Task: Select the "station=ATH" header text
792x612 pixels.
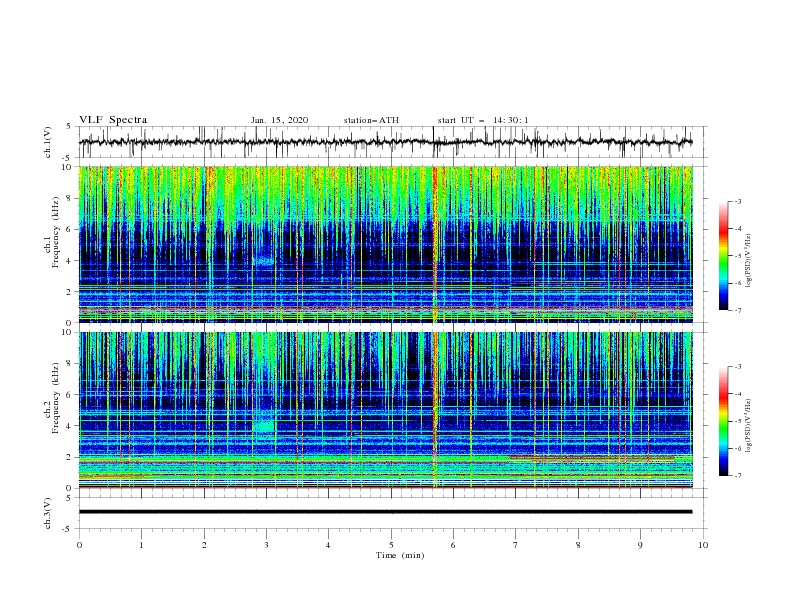Action: click(371, 120)
